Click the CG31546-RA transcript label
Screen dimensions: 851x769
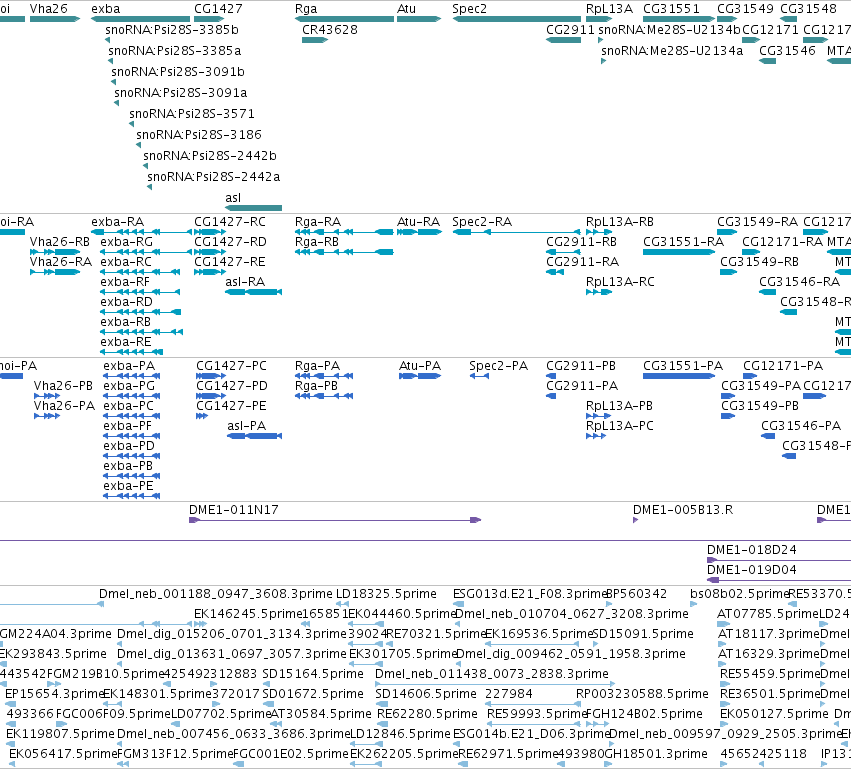(x=799, y=282)
